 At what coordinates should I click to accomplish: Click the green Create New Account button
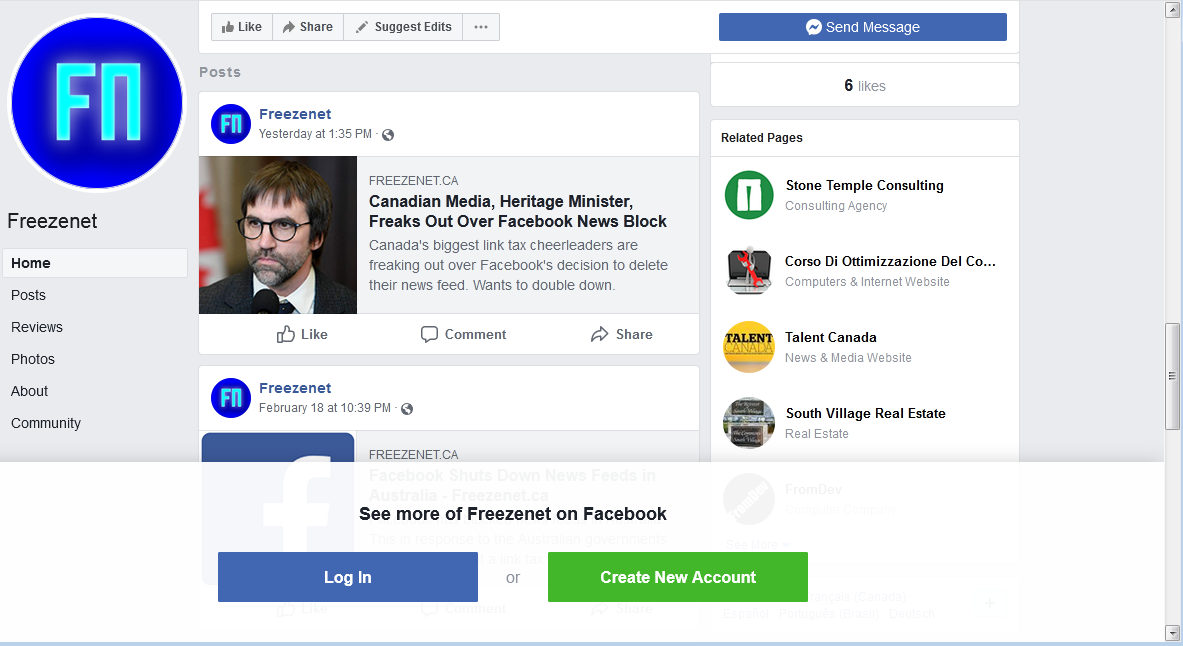click(x=678, y=577)
